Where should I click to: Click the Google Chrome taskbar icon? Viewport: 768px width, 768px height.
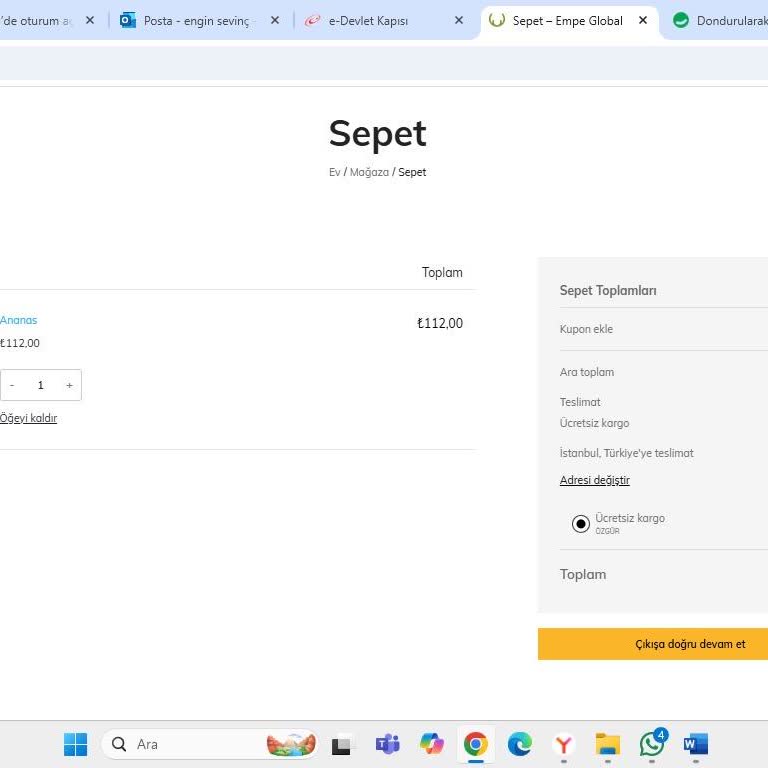476,744
